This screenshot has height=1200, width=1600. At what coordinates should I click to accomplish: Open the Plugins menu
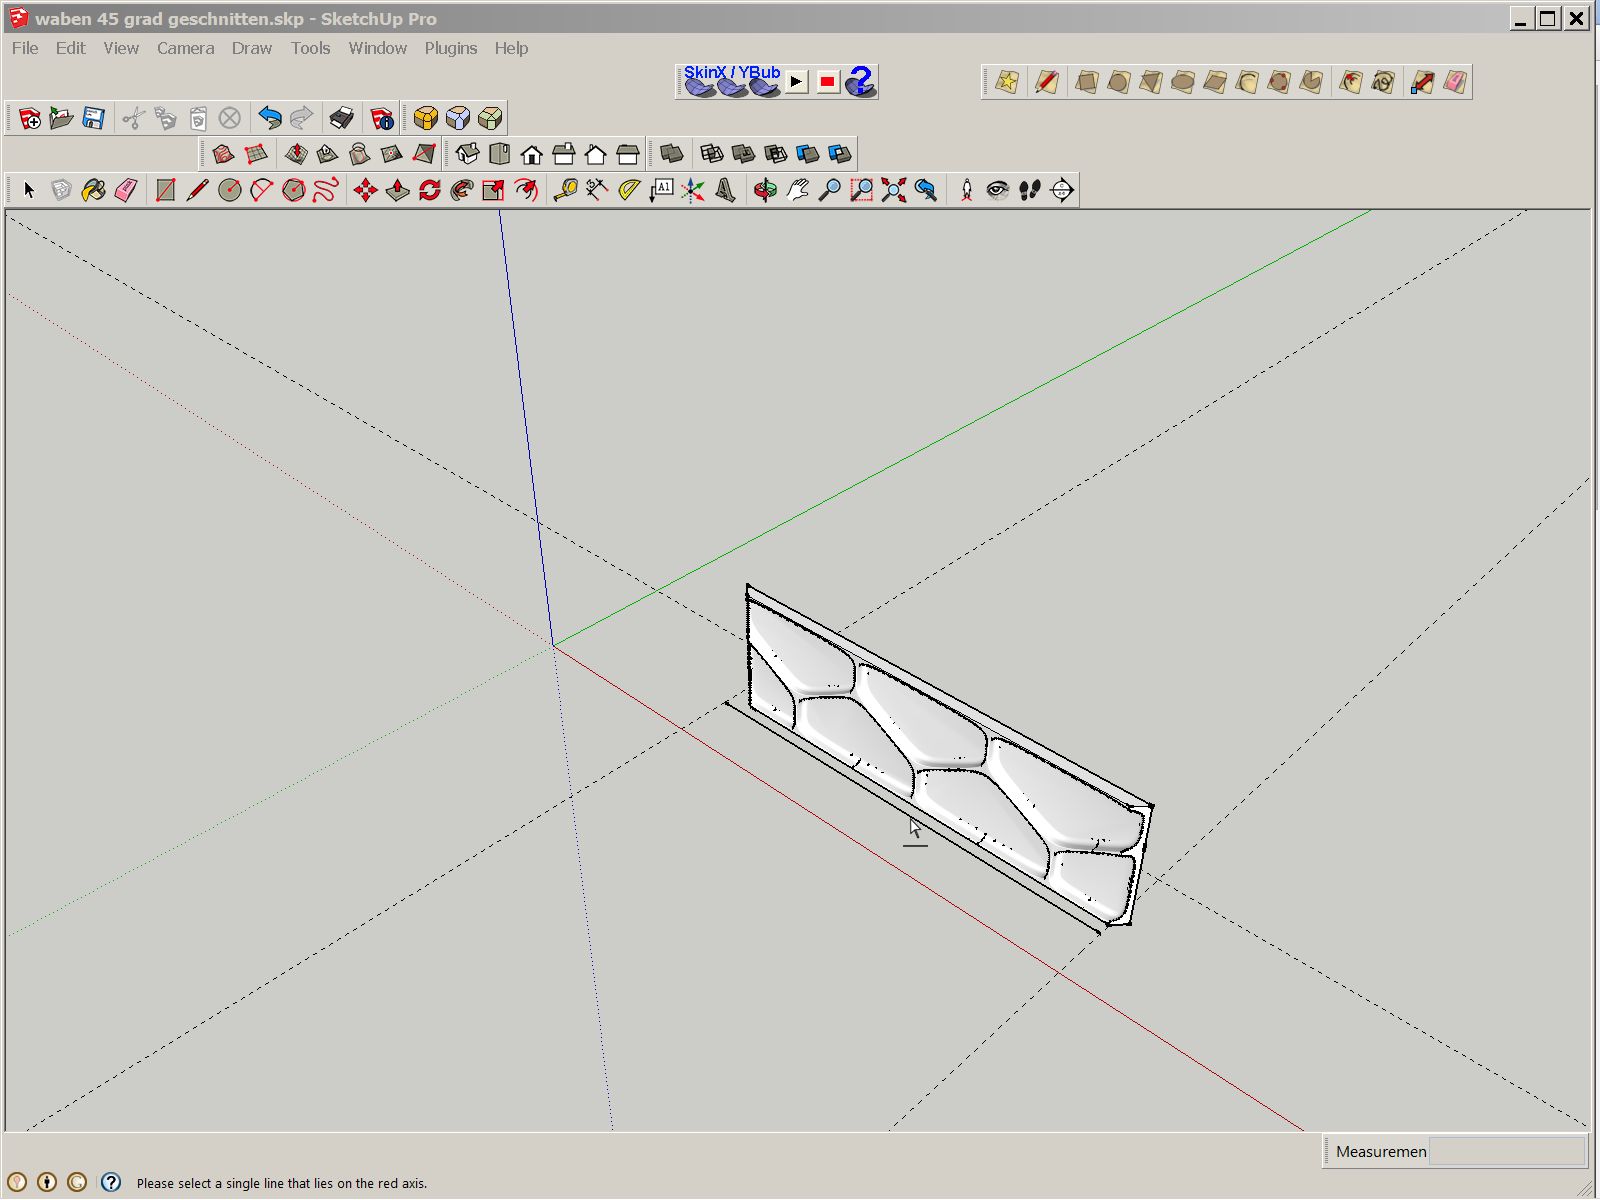click(450, 48)
